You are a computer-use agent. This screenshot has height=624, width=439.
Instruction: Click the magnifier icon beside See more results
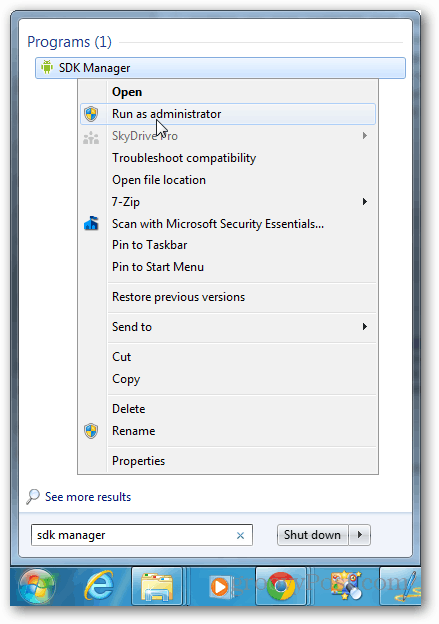click(33, 496)
